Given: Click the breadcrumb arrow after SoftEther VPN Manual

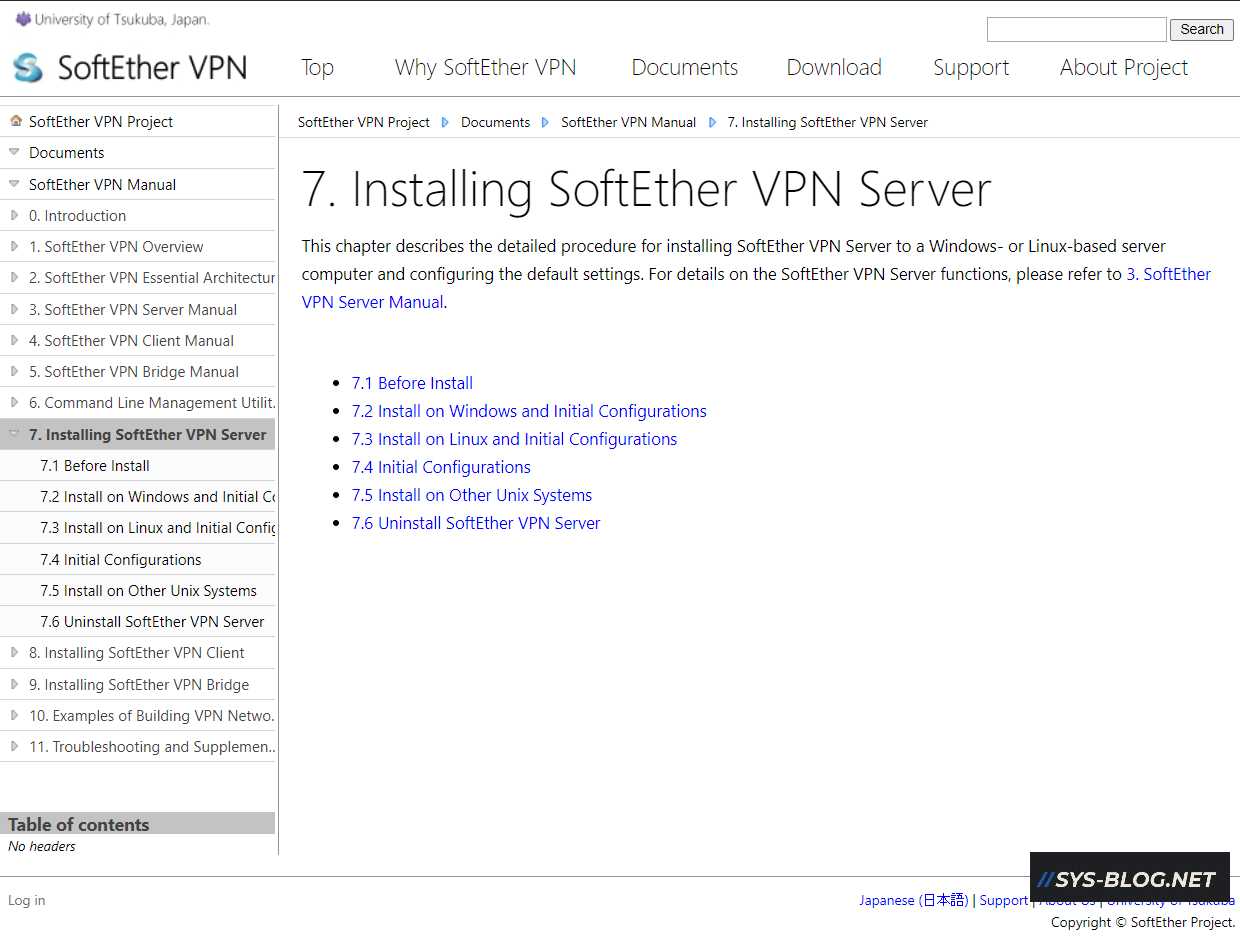Looking at the screenshot, I should tap(711, 121).
